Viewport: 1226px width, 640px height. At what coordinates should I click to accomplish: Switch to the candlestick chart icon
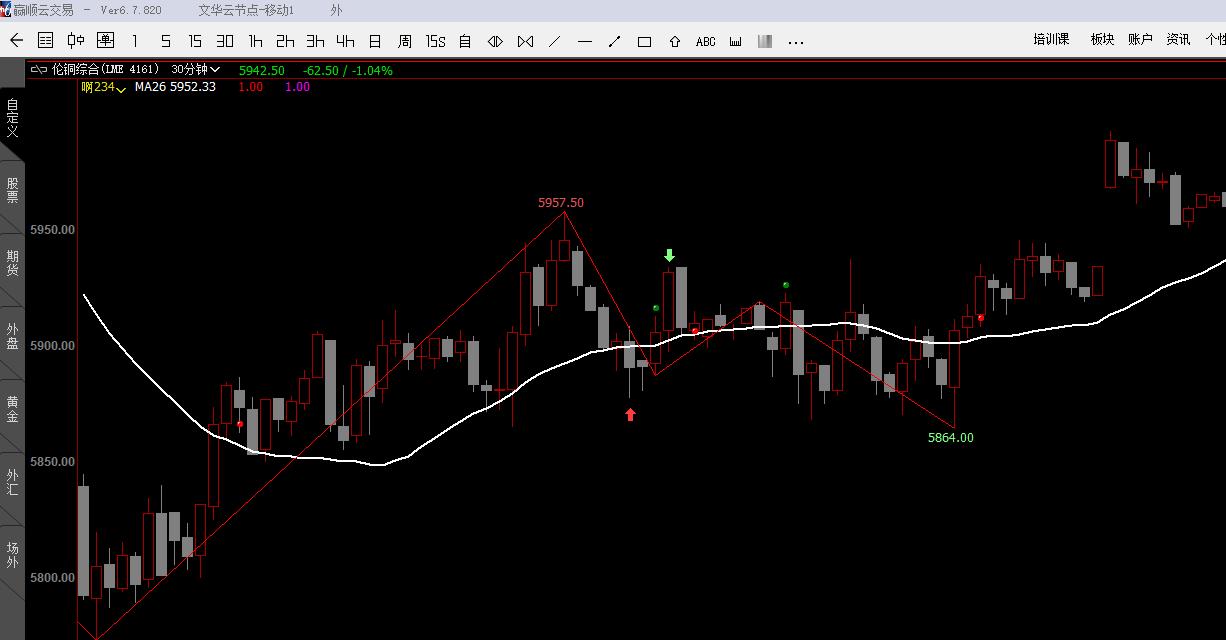(76, 41)
